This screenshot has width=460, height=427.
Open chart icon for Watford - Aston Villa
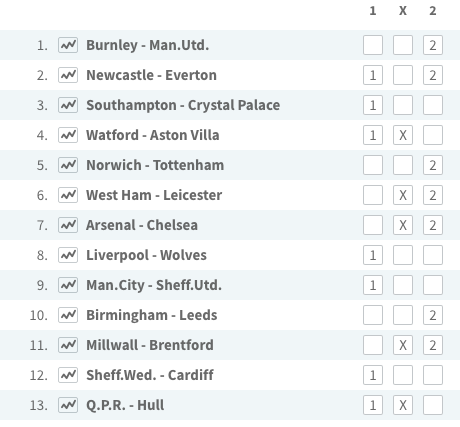pos(68,135)
